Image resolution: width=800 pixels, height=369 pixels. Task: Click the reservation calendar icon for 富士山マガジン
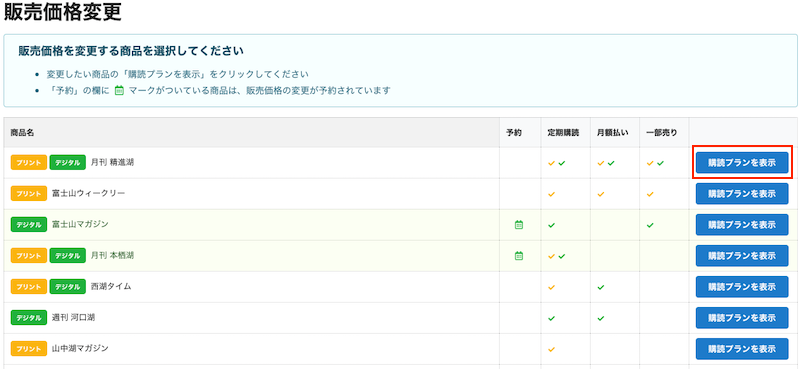pyautogui.click(x=519, y=225)
